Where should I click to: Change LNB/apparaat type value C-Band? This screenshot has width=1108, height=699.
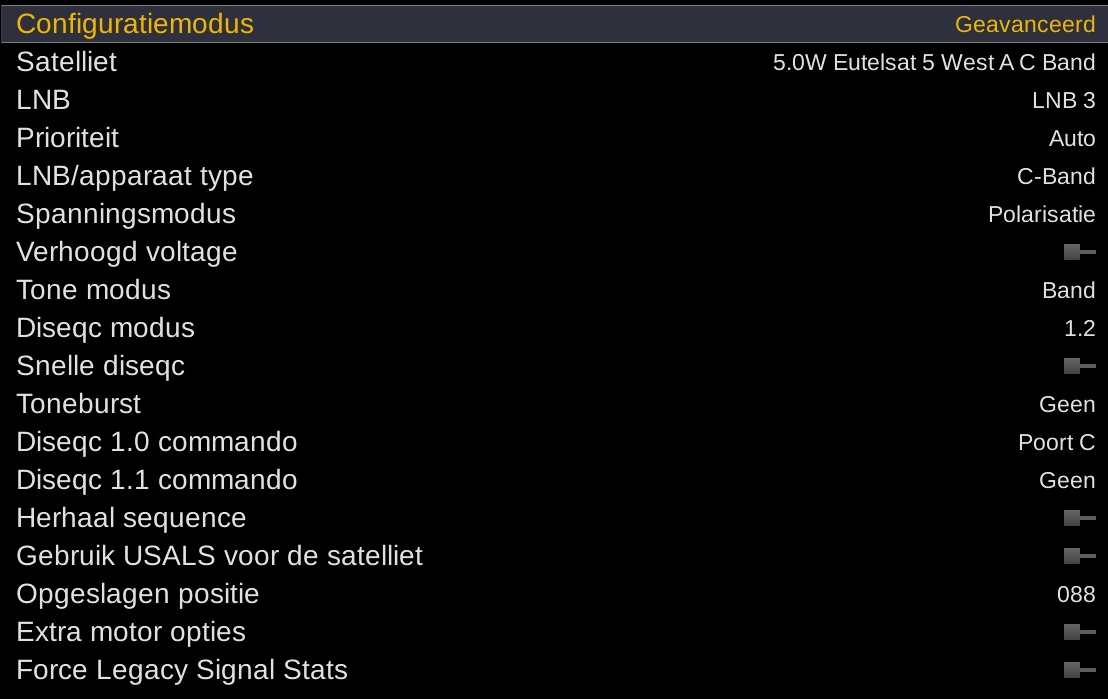(x=1056, y=176)
